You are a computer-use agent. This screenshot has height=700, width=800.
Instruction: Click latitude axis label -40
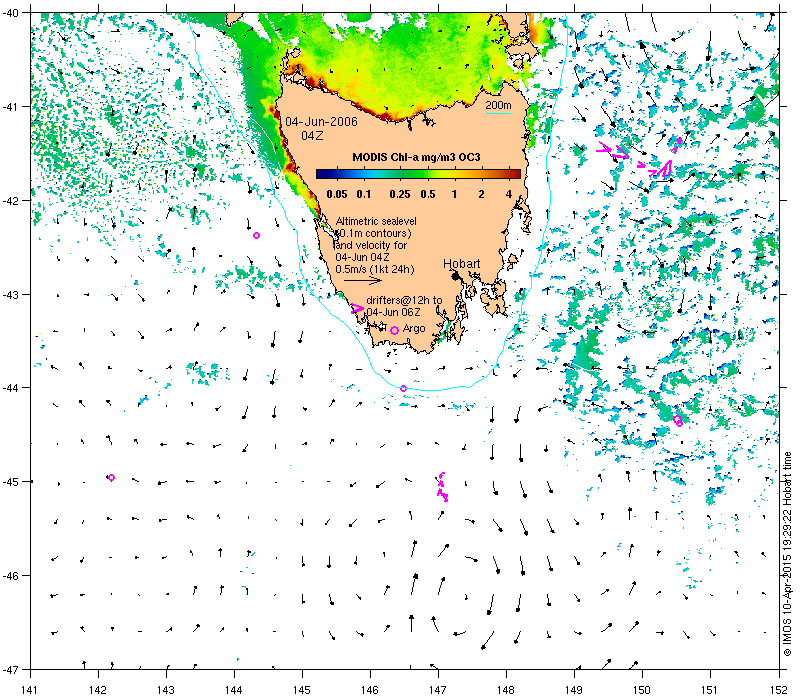pos(10,13)
